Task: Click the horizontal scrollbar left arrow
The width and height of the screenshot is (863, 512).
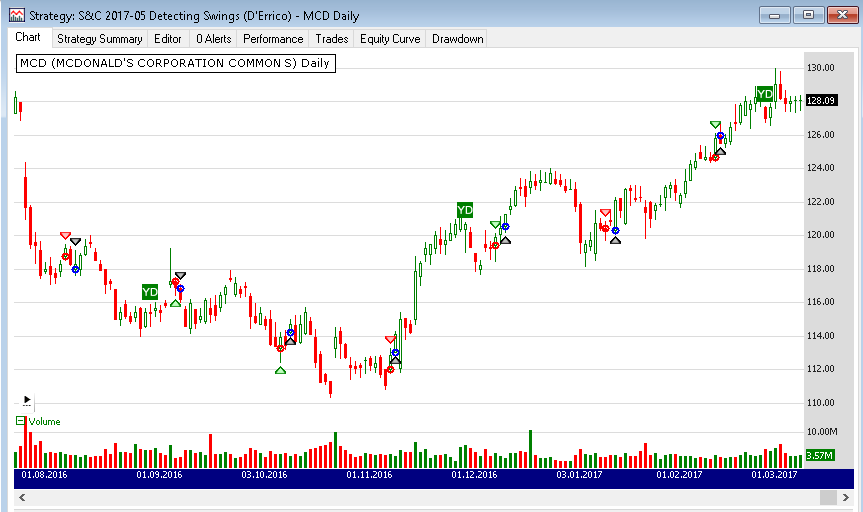Action: (x=21, y=497)
